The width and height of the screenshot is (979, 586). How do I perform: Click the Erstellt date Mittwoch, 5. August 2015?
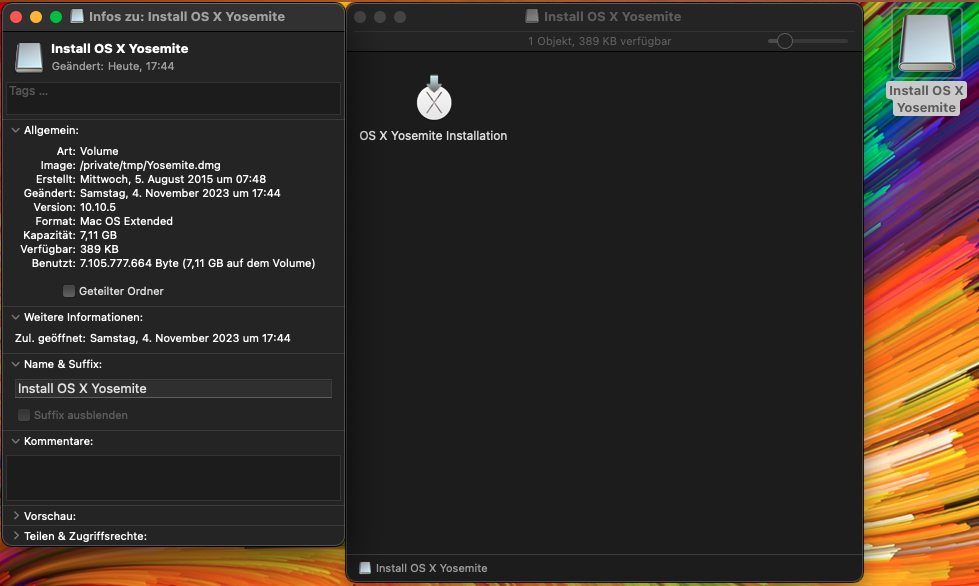(173, 179)
